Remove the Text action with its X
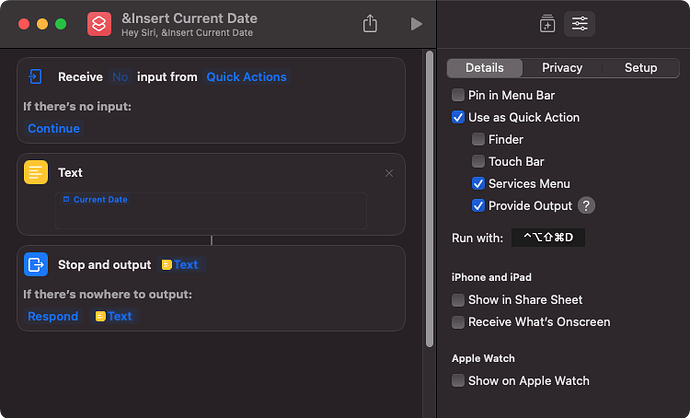690x418 pixels. (x=389, y=173)
